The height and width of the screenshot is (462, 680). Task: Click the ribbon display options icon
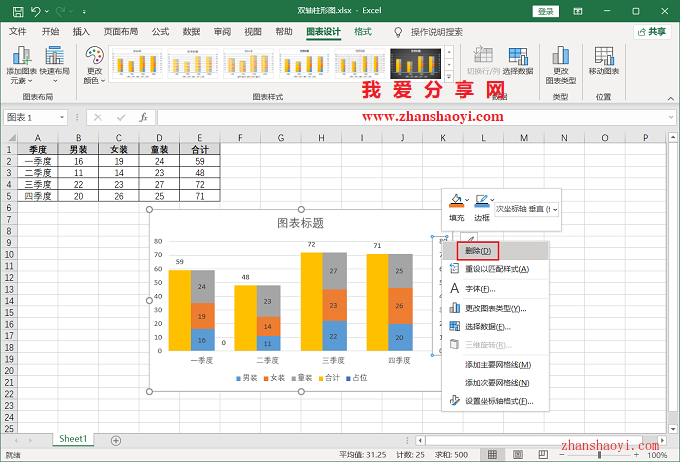[x=578, y=11]
